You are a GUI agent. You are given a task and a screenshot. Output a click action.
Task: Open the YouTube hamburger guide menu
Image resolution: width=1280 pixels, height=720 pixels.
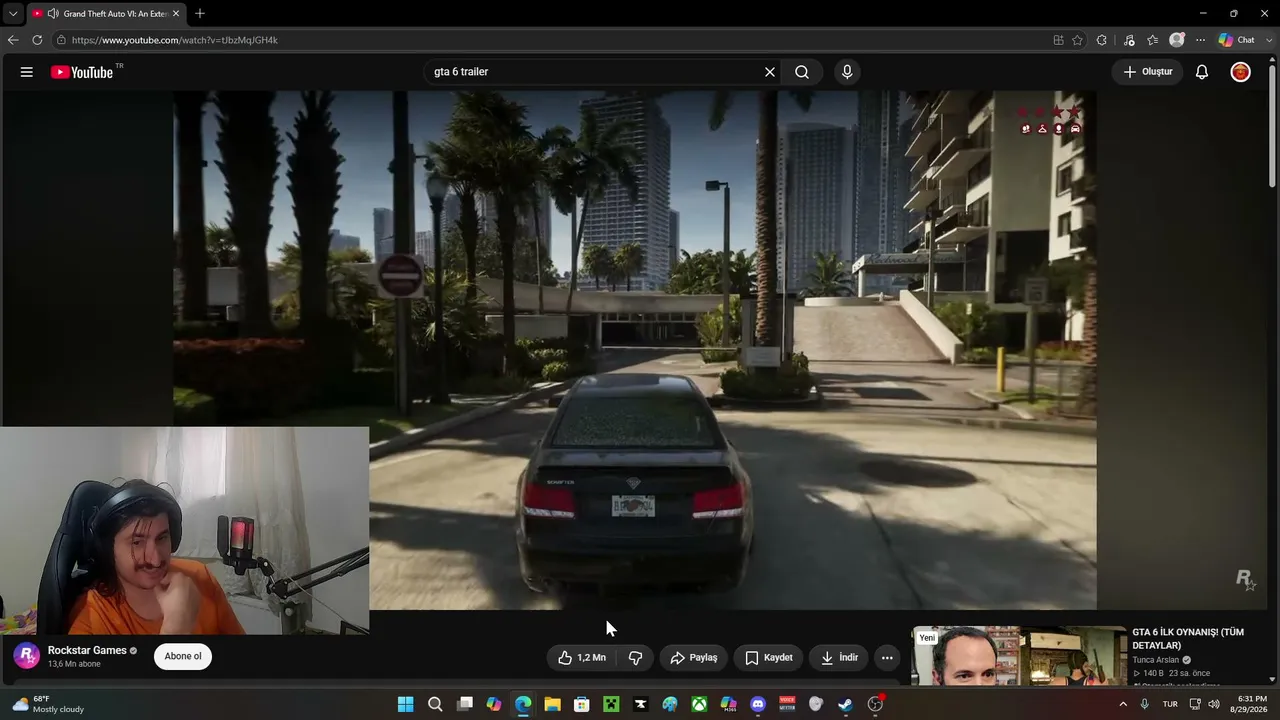[27, 72]
